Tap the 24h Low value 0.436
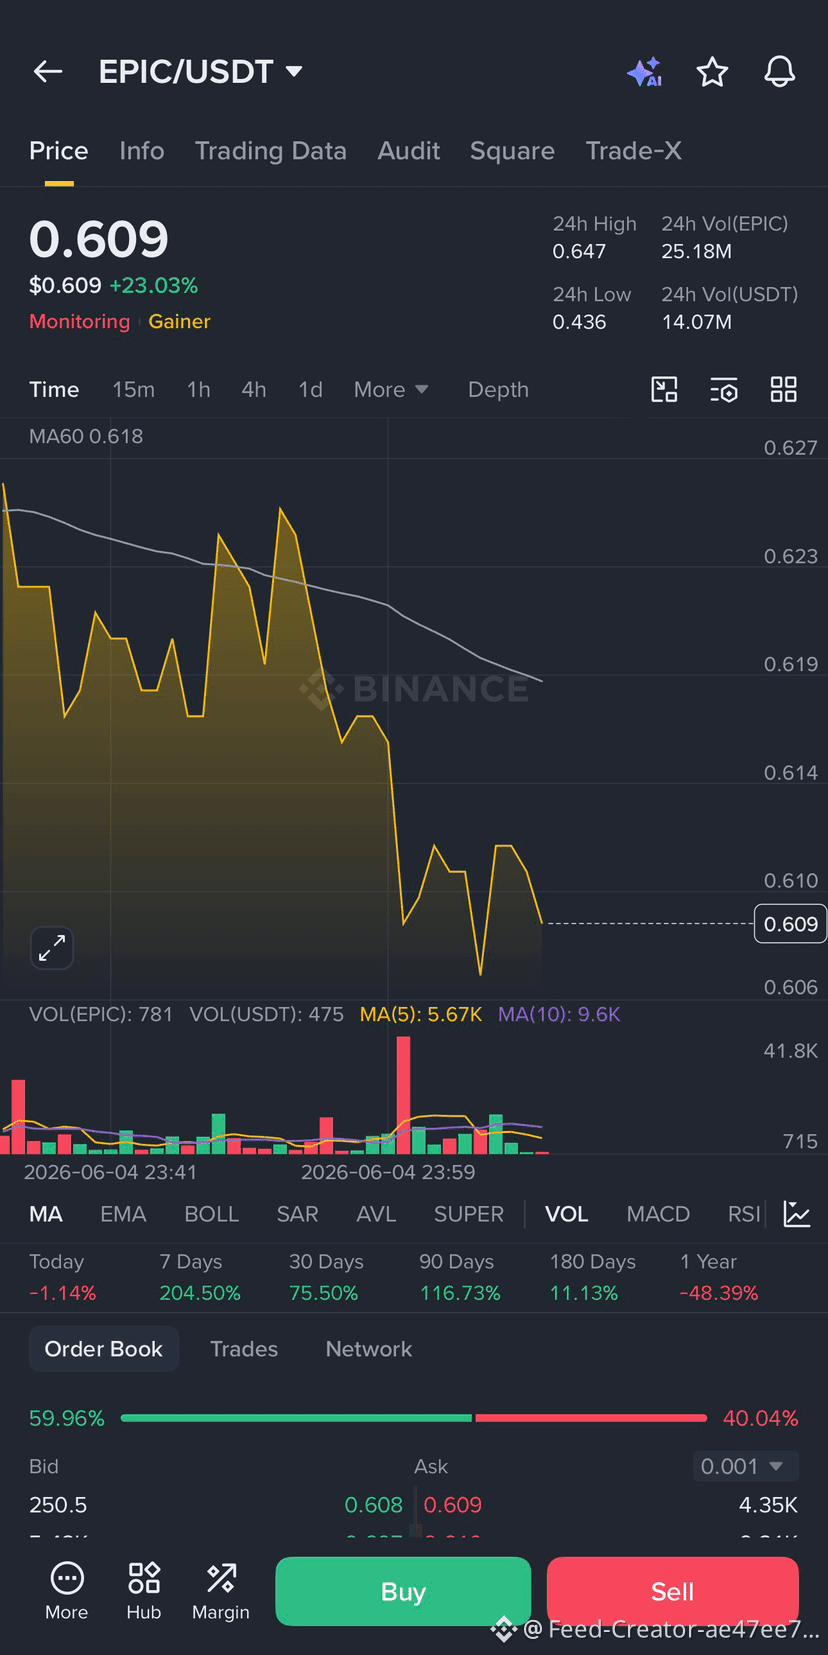 coord(580,322)
